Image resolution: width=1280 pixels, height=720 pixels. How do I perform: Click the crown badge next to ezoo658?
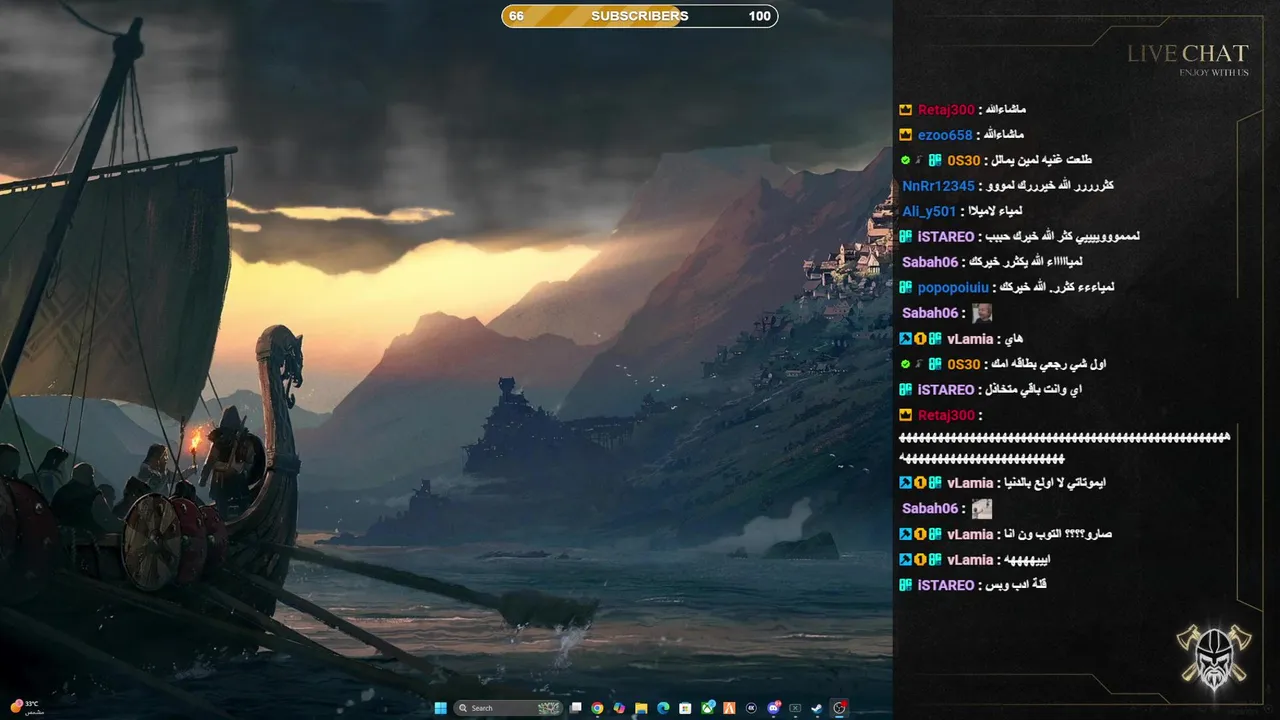point(905,134)
